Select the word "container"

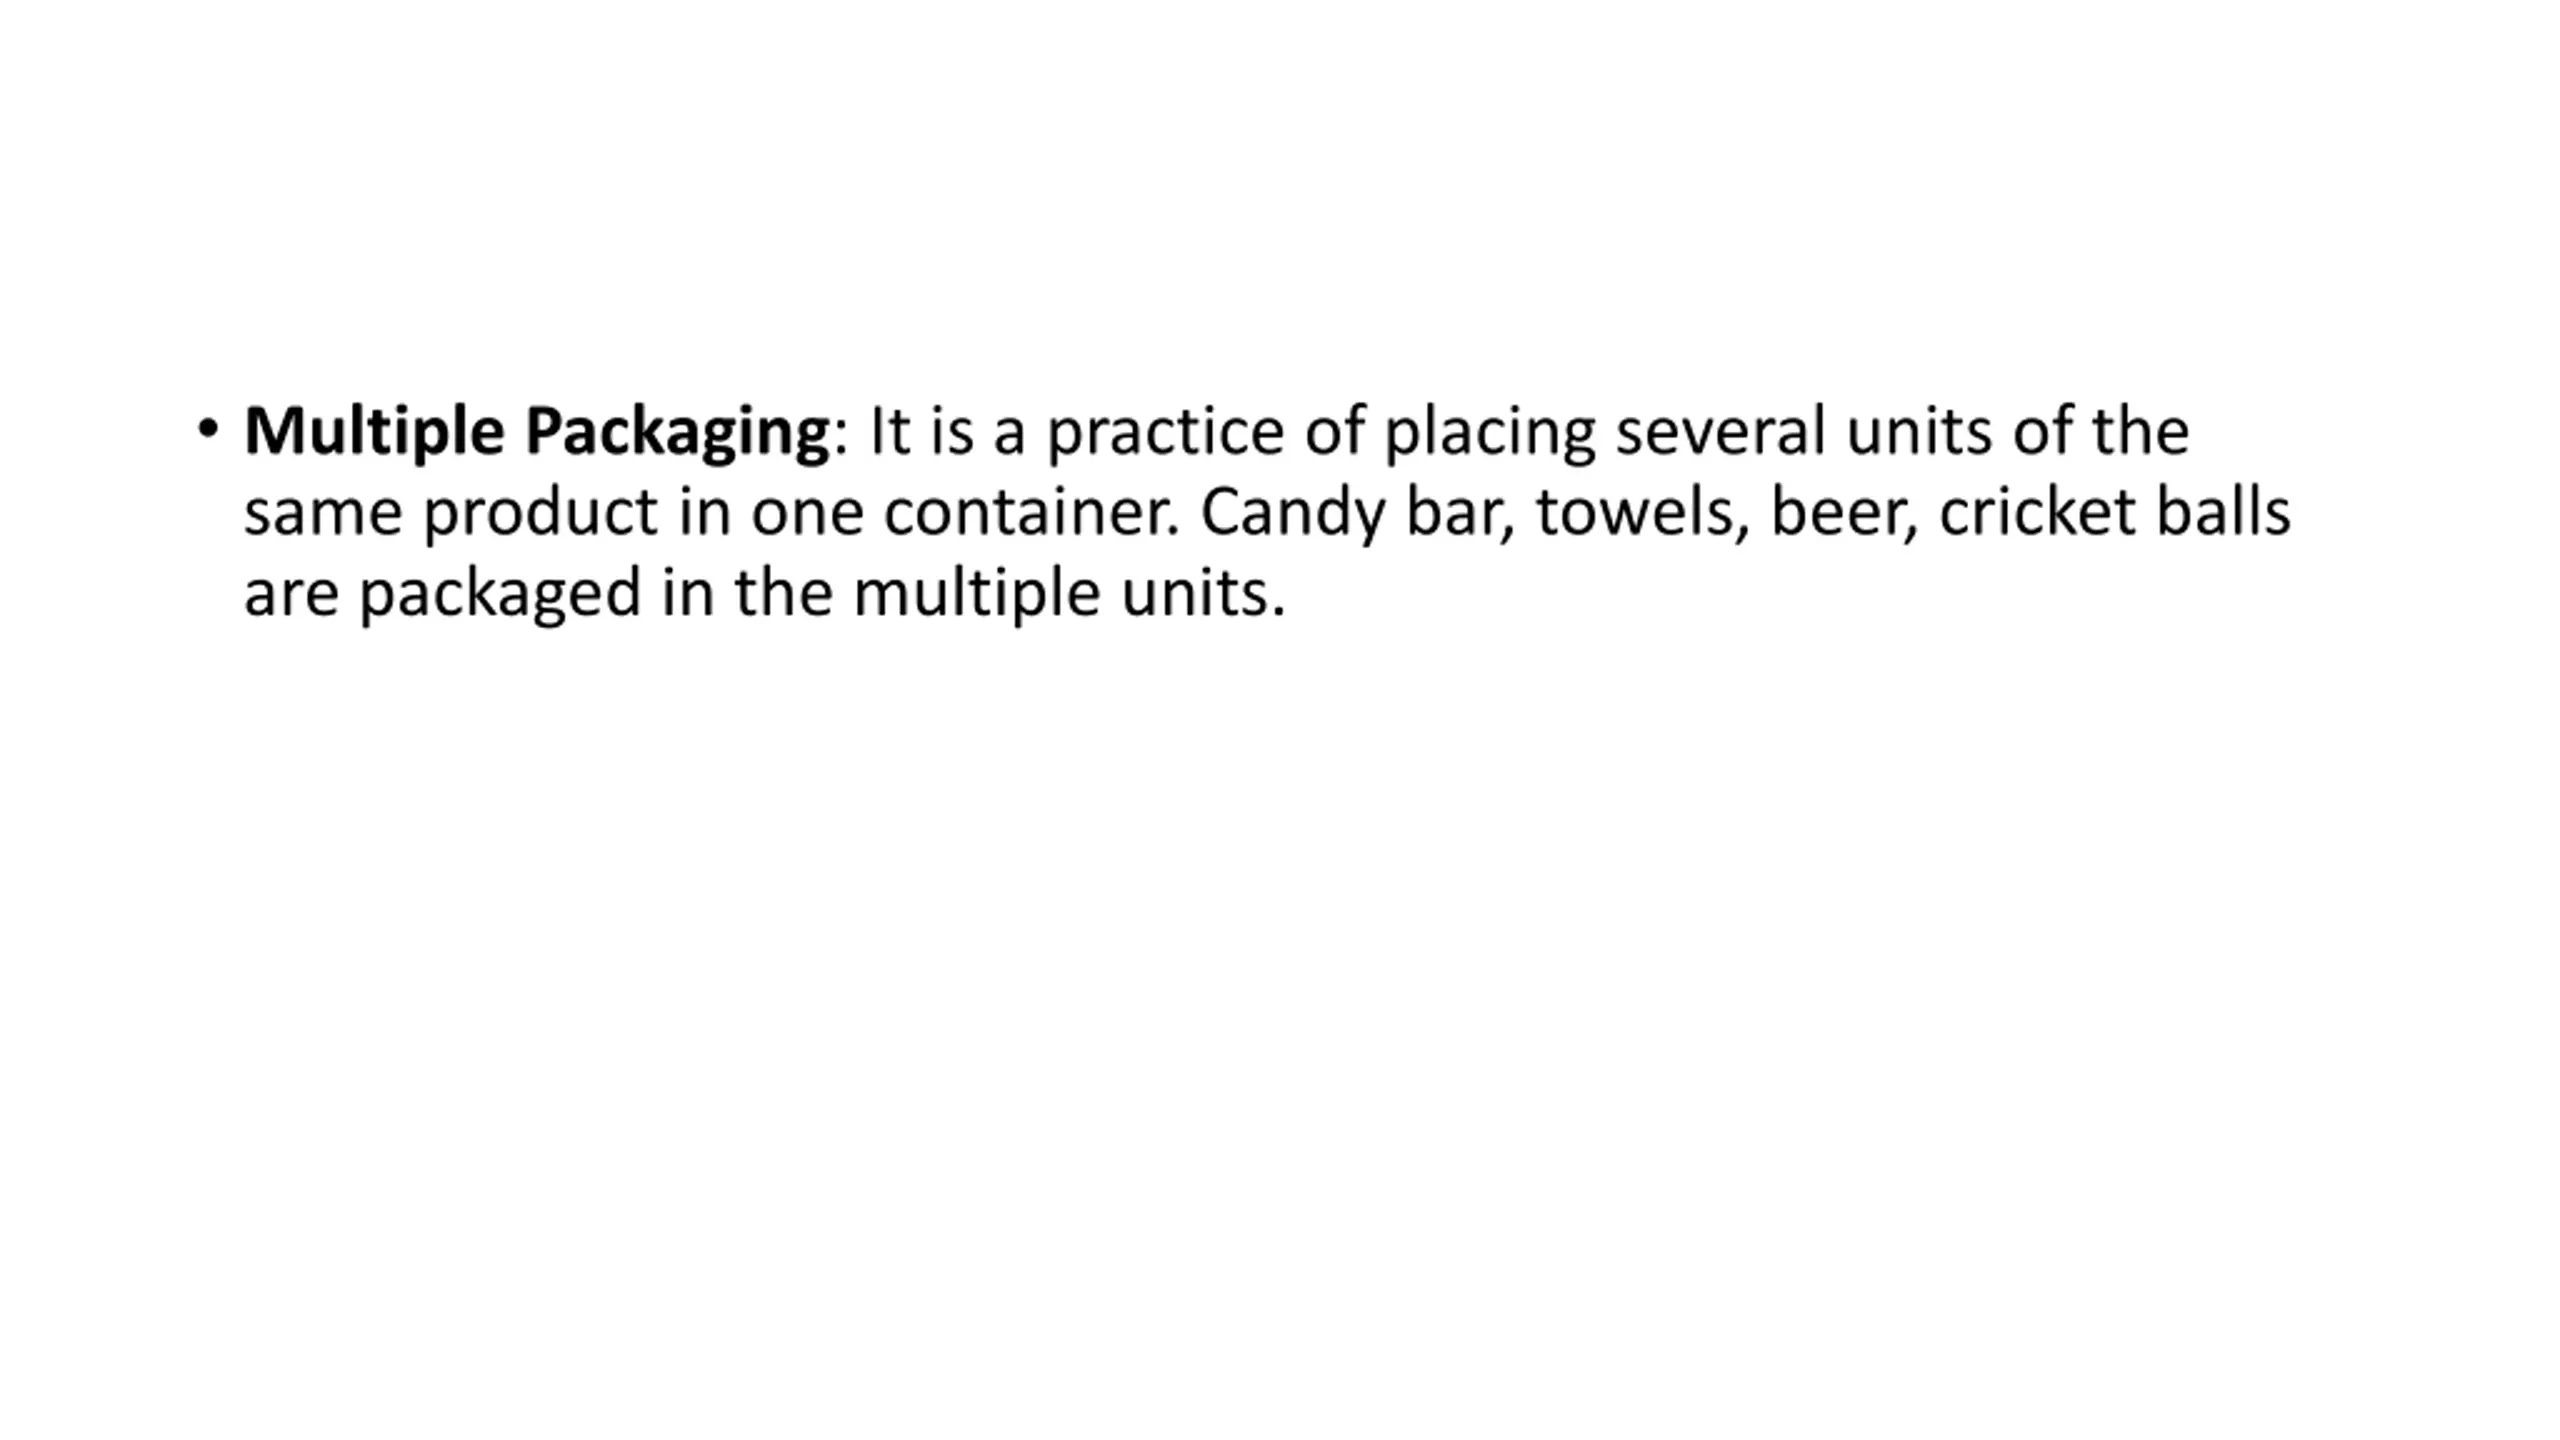coord(1032,514)
